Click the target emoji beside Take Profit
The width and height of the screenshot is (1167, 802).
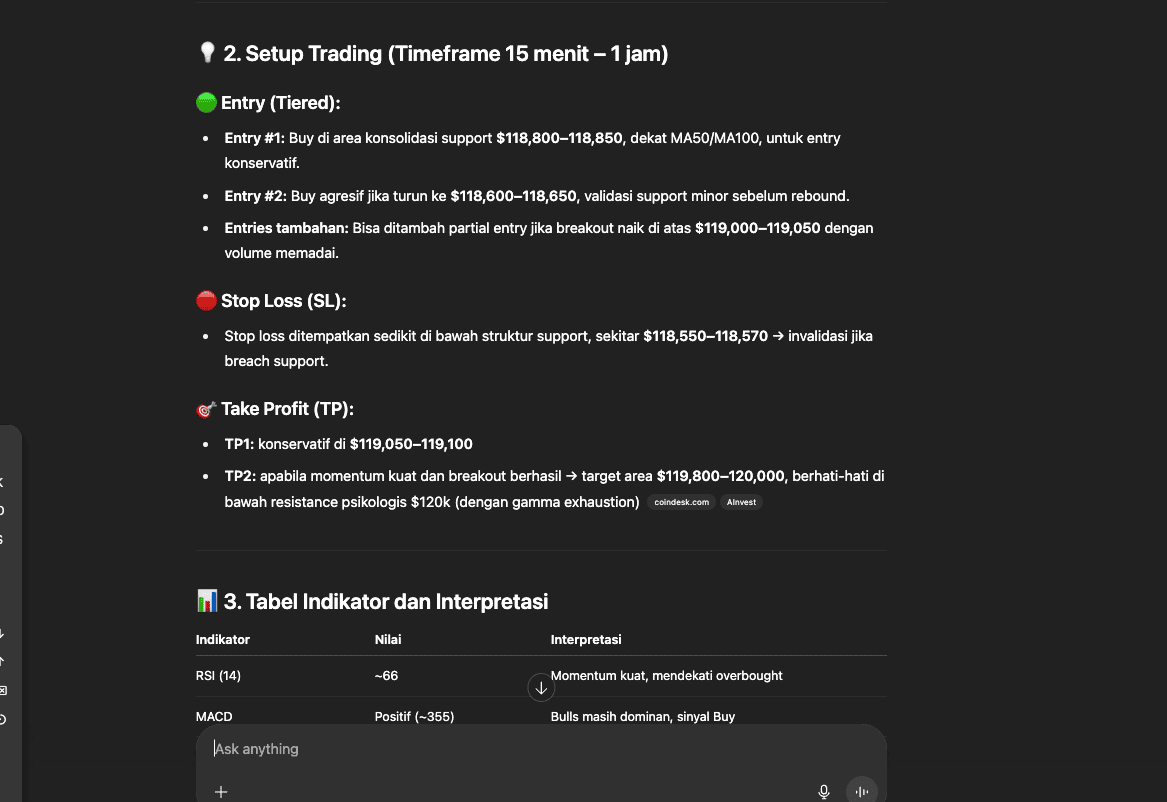pos(206,409)
